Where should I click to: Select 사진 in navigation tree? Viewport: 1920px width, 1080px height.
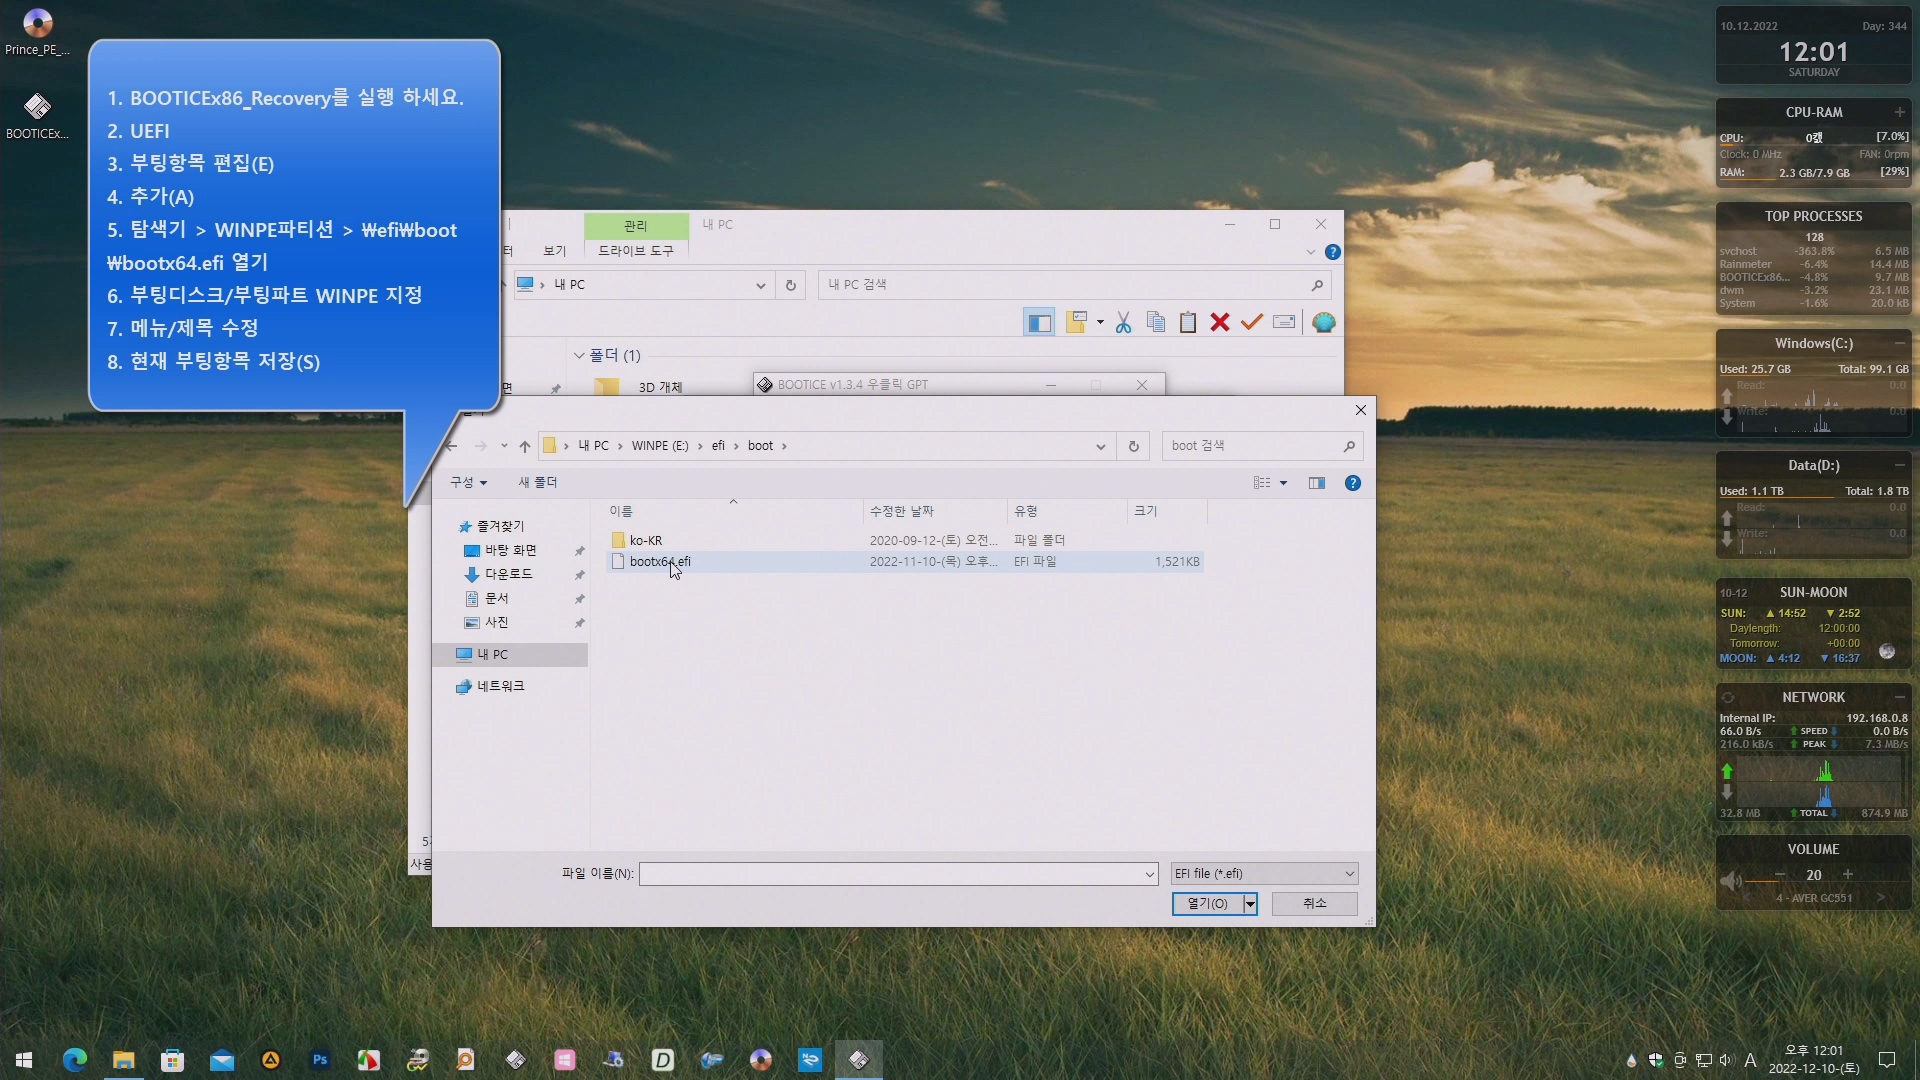click(496, 622)
